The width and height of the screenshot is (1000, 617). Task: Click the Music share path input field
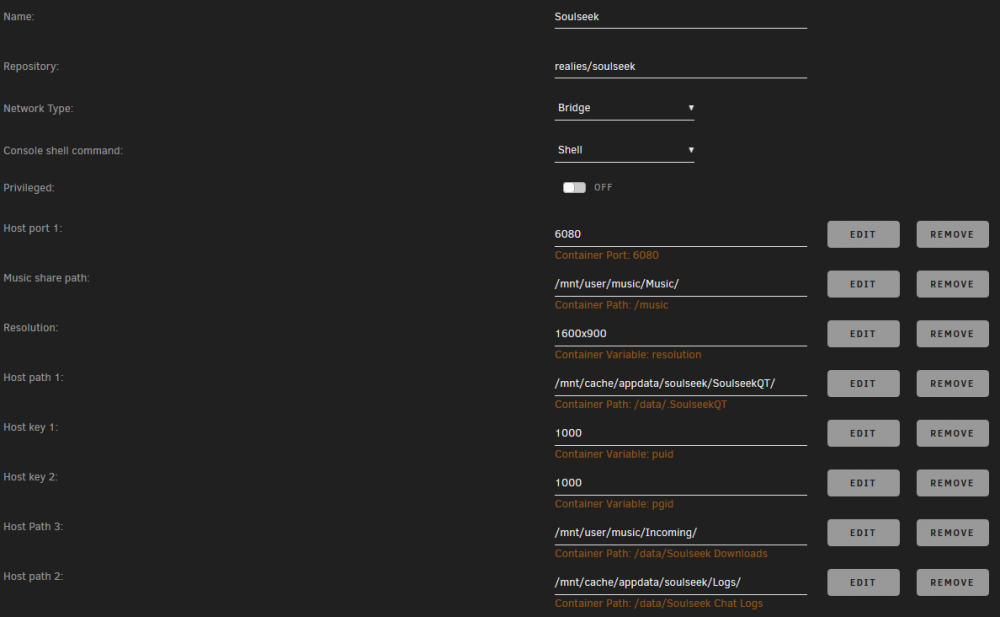pos(680,284)
